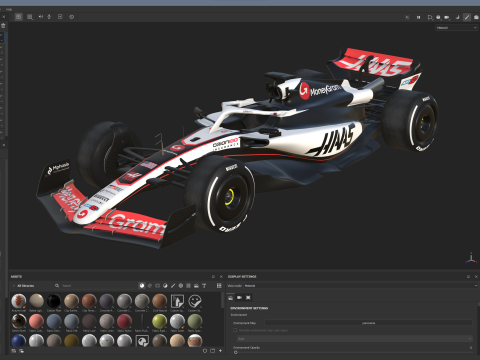The width and height of the screenshot is (480, 360).
Task: Pause engine computations with the pause icon
Action: [418, 17]
